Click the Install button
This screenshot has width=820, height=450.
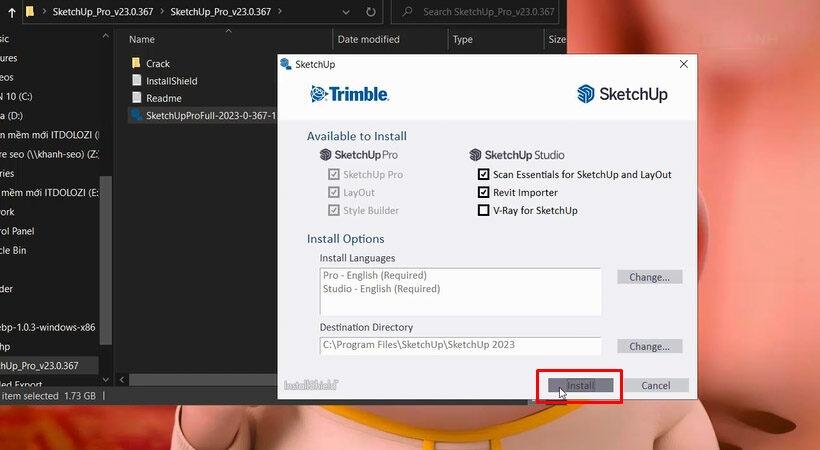click(580, 385)
